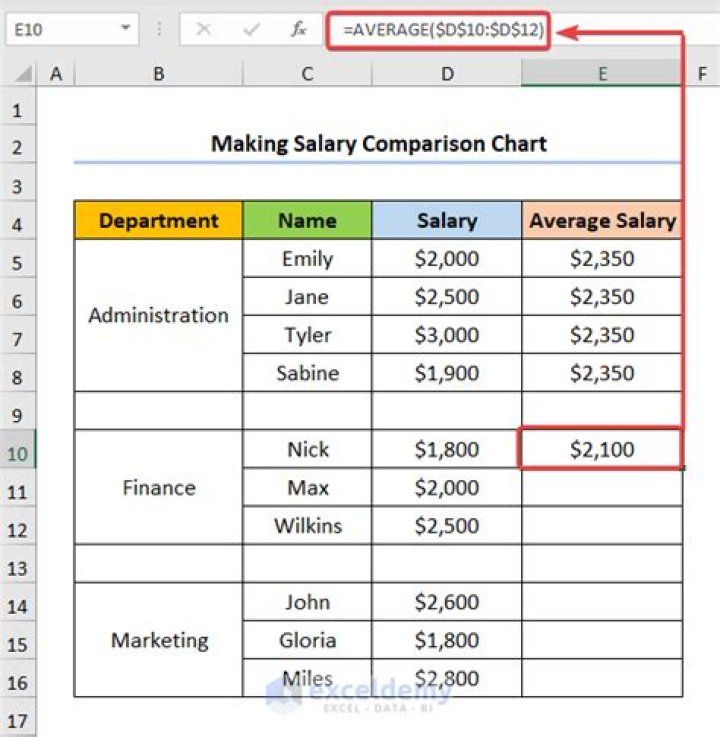720x737 pixels.
Task: Select column D header
Action: (446, 74)
